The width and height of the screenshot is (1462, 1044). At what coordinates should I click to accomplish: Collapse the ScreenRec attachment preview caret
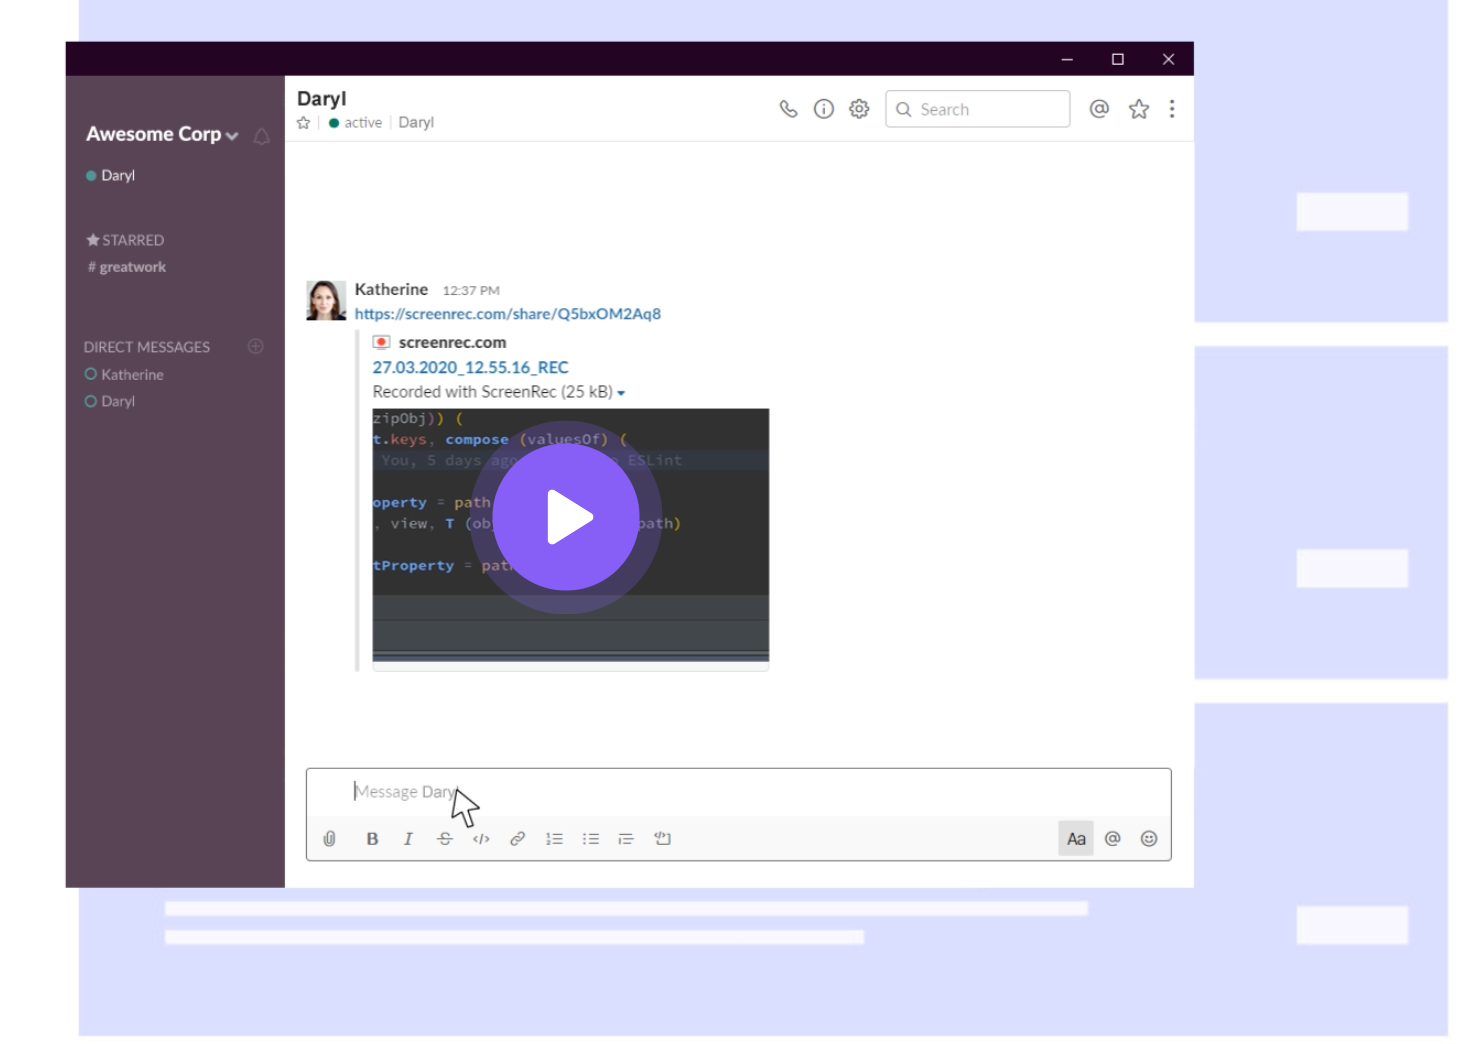coord(621,393)
